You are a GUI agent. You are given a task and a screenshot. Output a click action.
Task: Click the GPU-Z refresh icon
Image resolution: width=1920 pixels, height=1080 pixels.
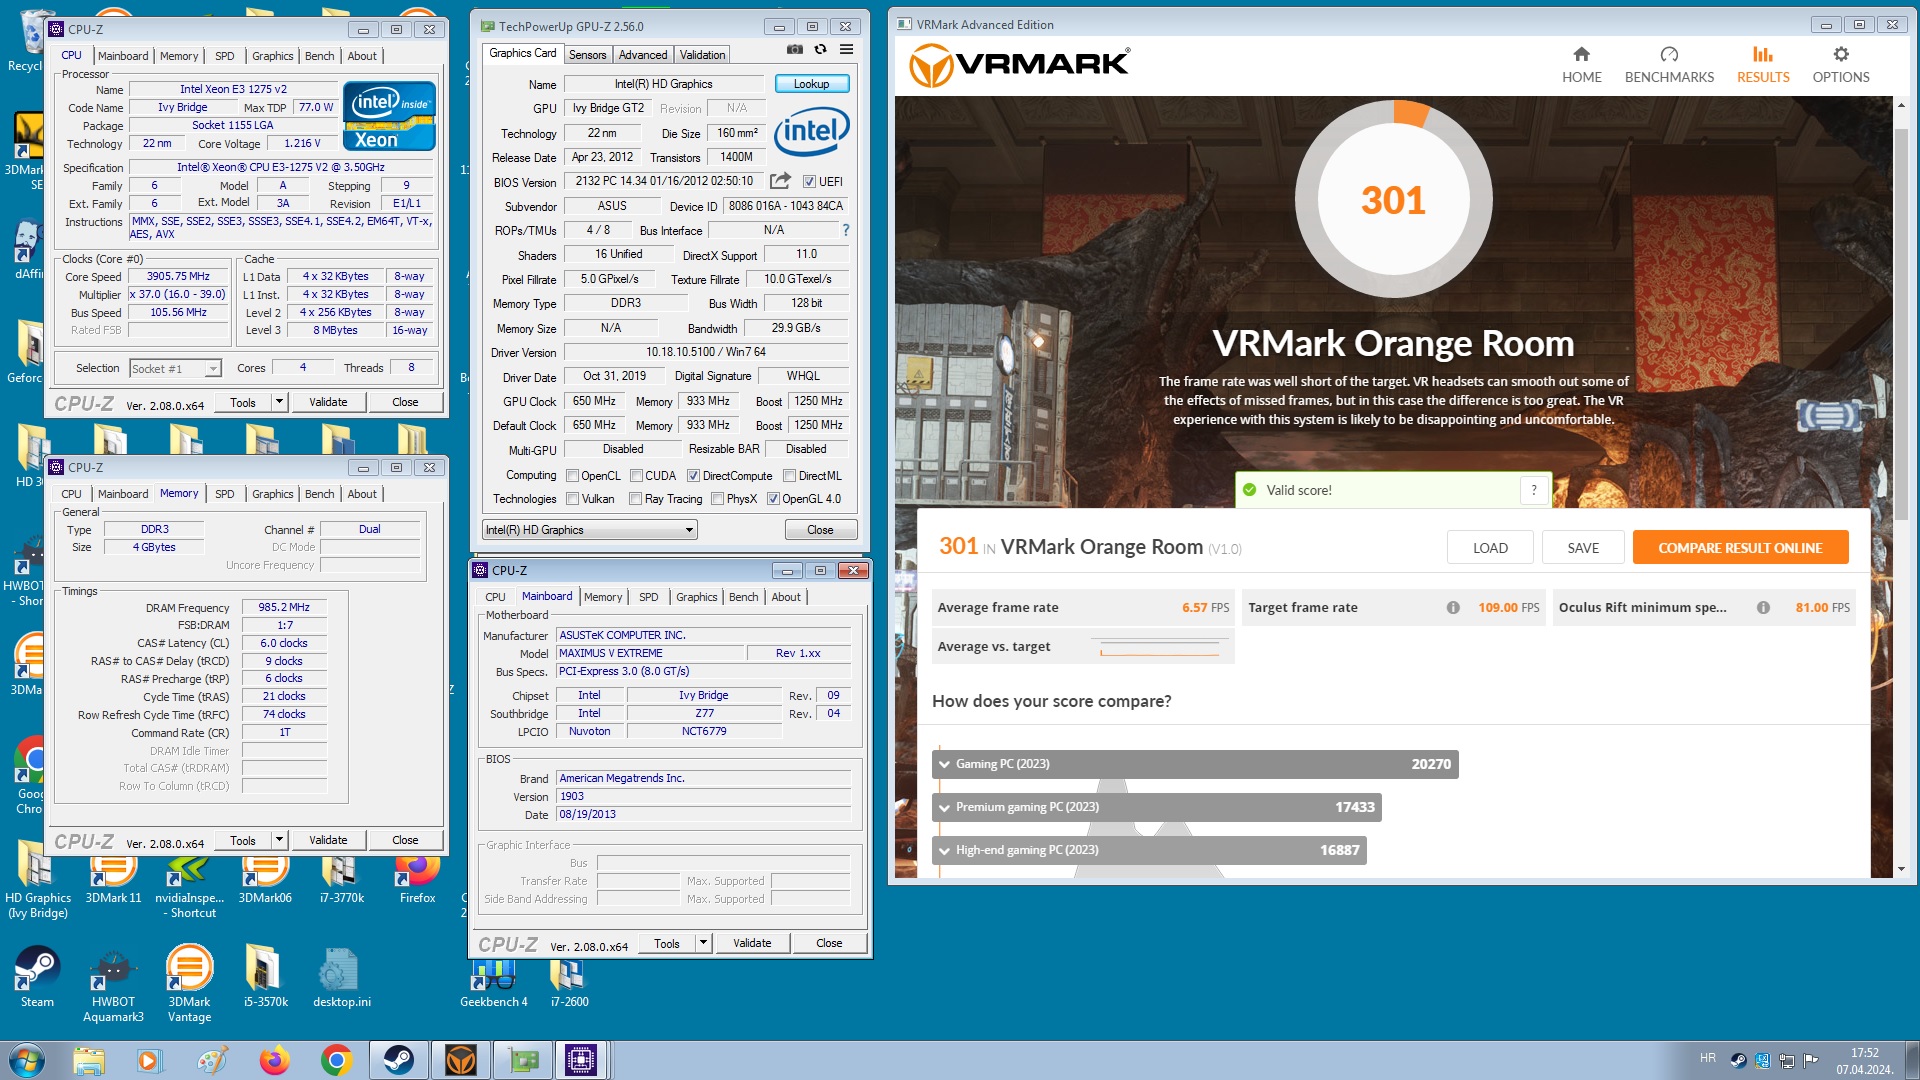pos(820,49)
